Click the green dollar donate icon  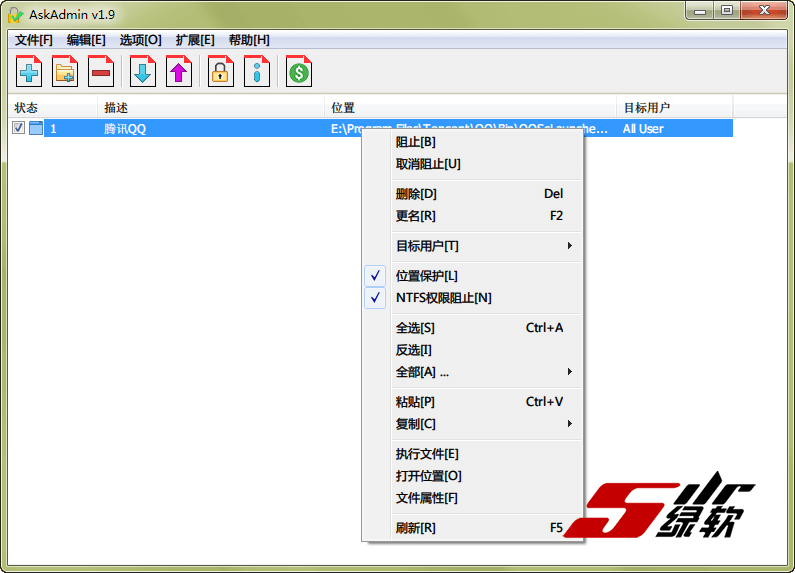coord(299,71)
